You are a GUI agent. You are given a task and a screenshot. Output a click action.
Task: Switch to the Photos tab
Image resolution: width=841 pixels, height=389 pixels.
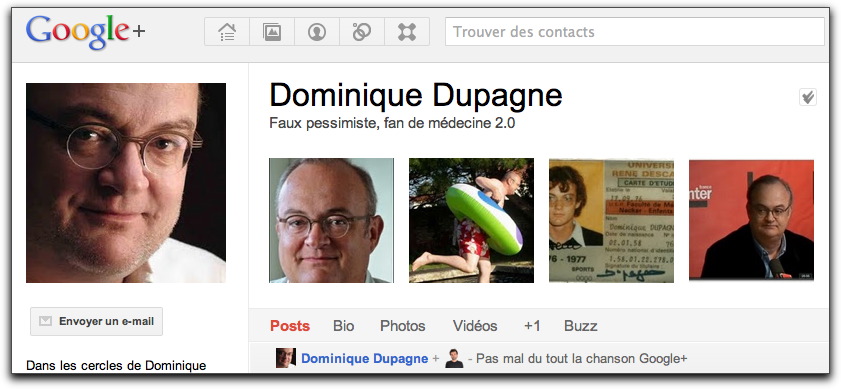point(403,326)
